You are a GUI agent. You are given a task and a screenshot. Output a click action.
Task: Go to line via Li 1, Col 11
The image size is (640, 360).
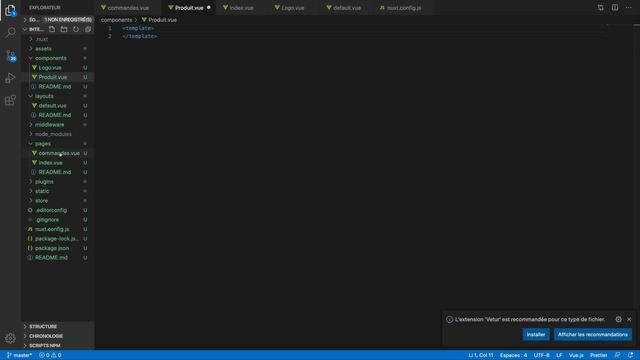480,355
